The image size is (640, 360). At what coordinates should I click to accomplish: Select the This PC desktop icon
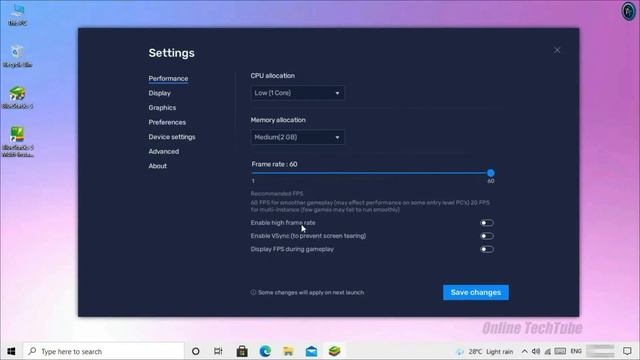[17, 15]
